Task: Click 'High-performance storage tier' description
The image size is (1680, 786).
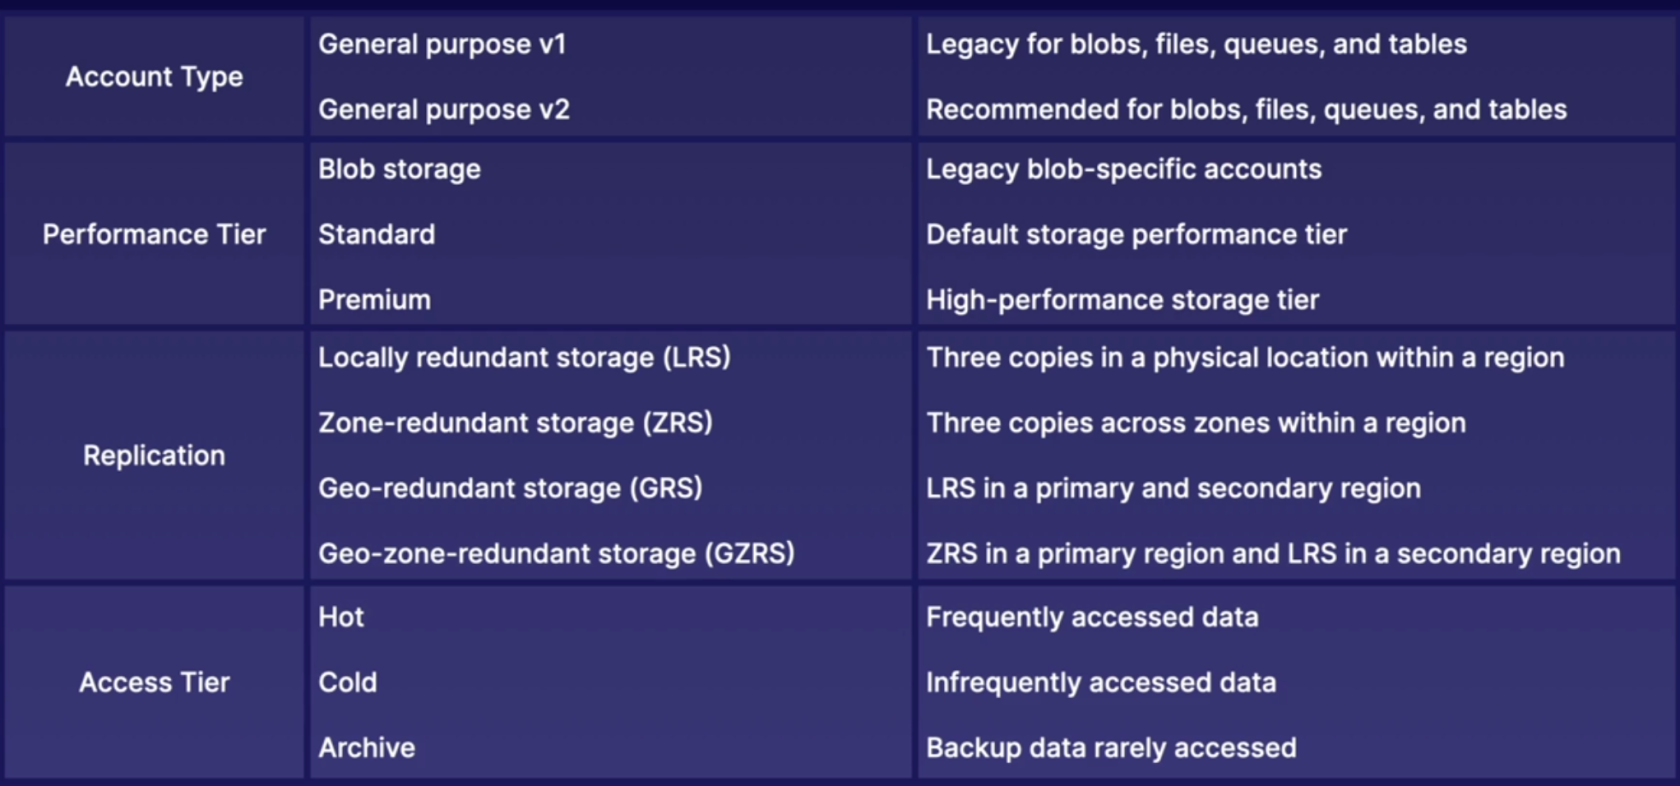Action: (x=1122, y=299)
